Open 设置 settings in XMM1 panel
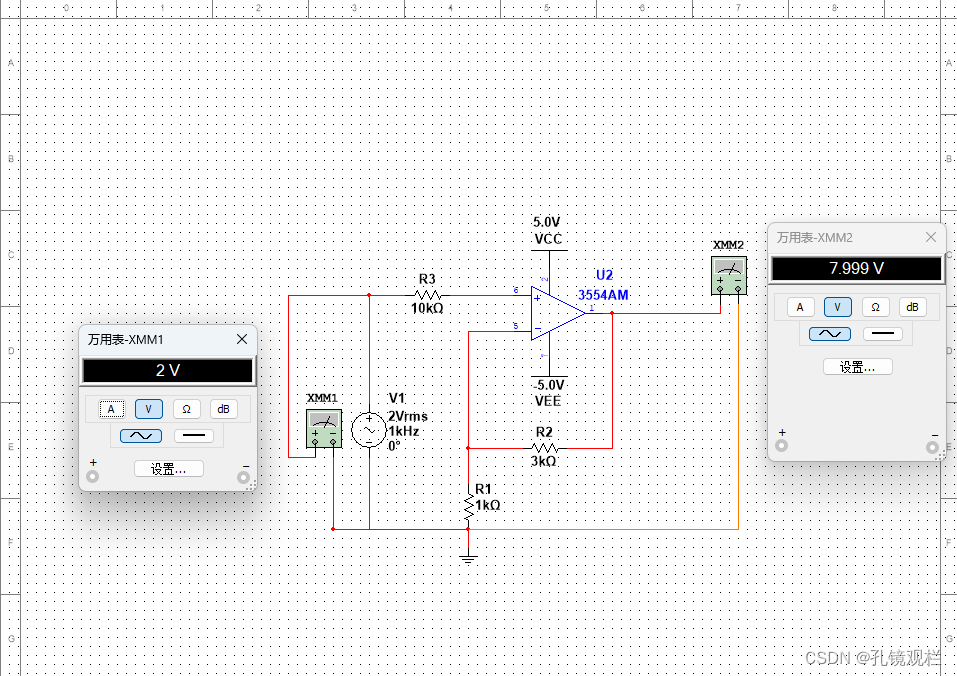 (168, 469)
